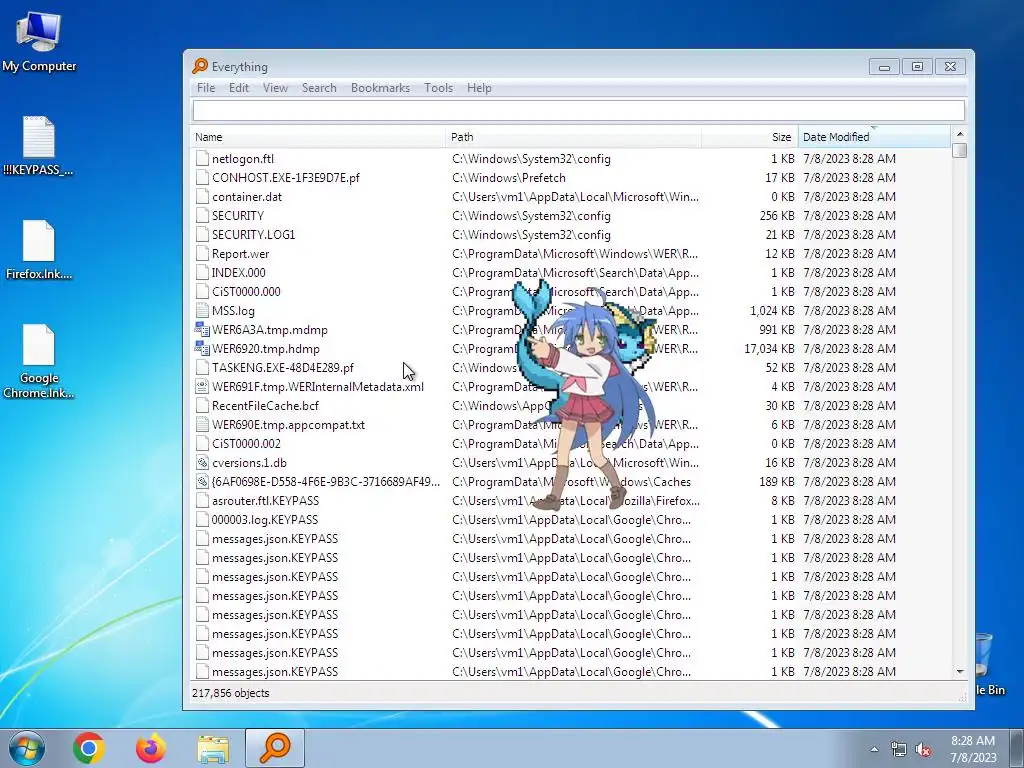
Task: Open the My Computer desktop icon
Action: 39,40
